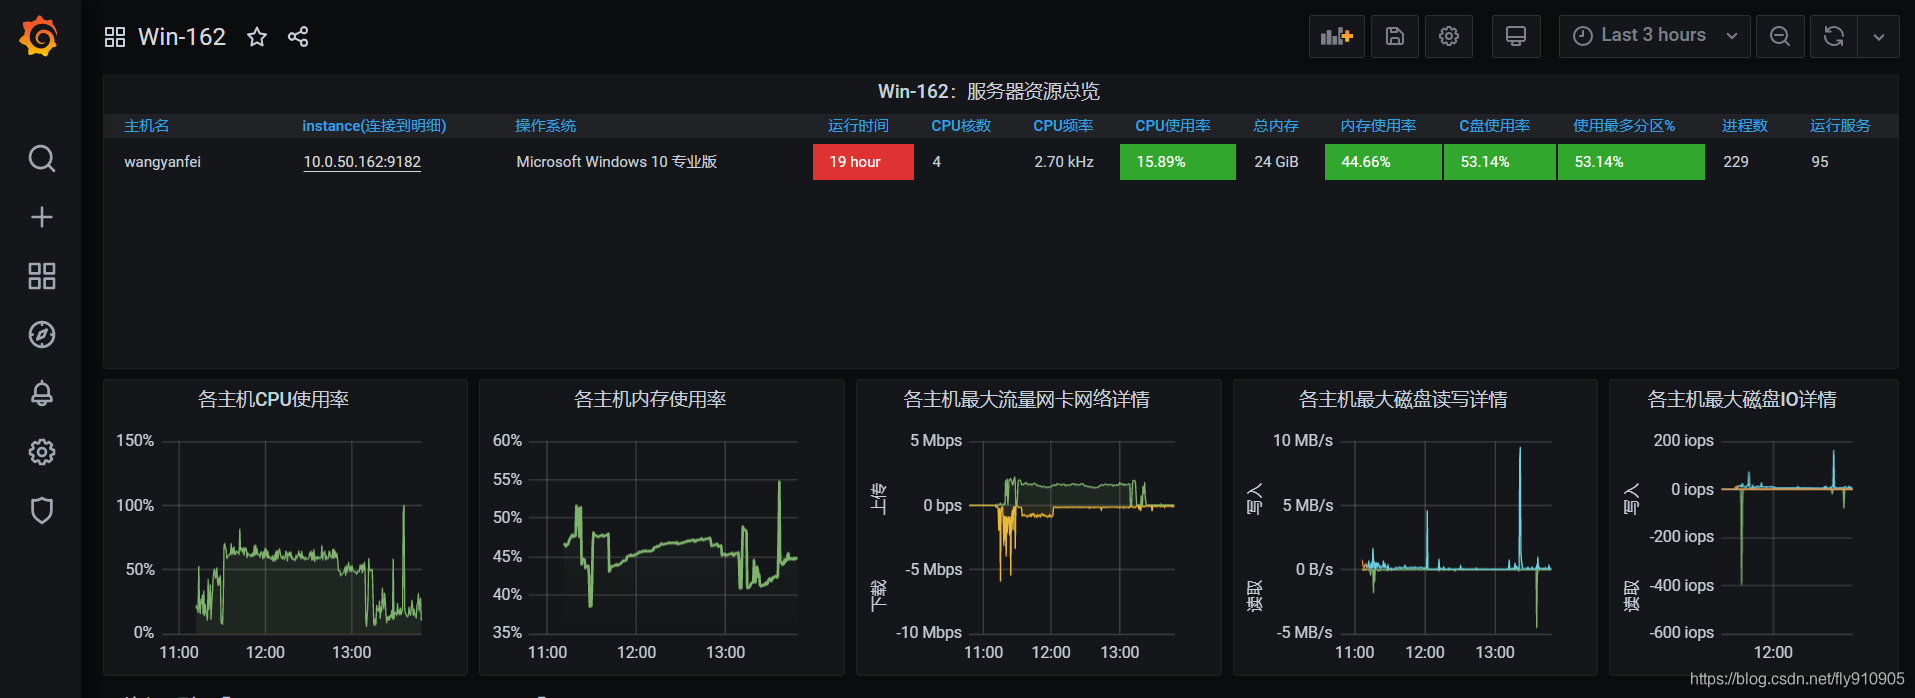Share the Win-162 dashboard
This screenshot has width=1915, height=698.
298,37
